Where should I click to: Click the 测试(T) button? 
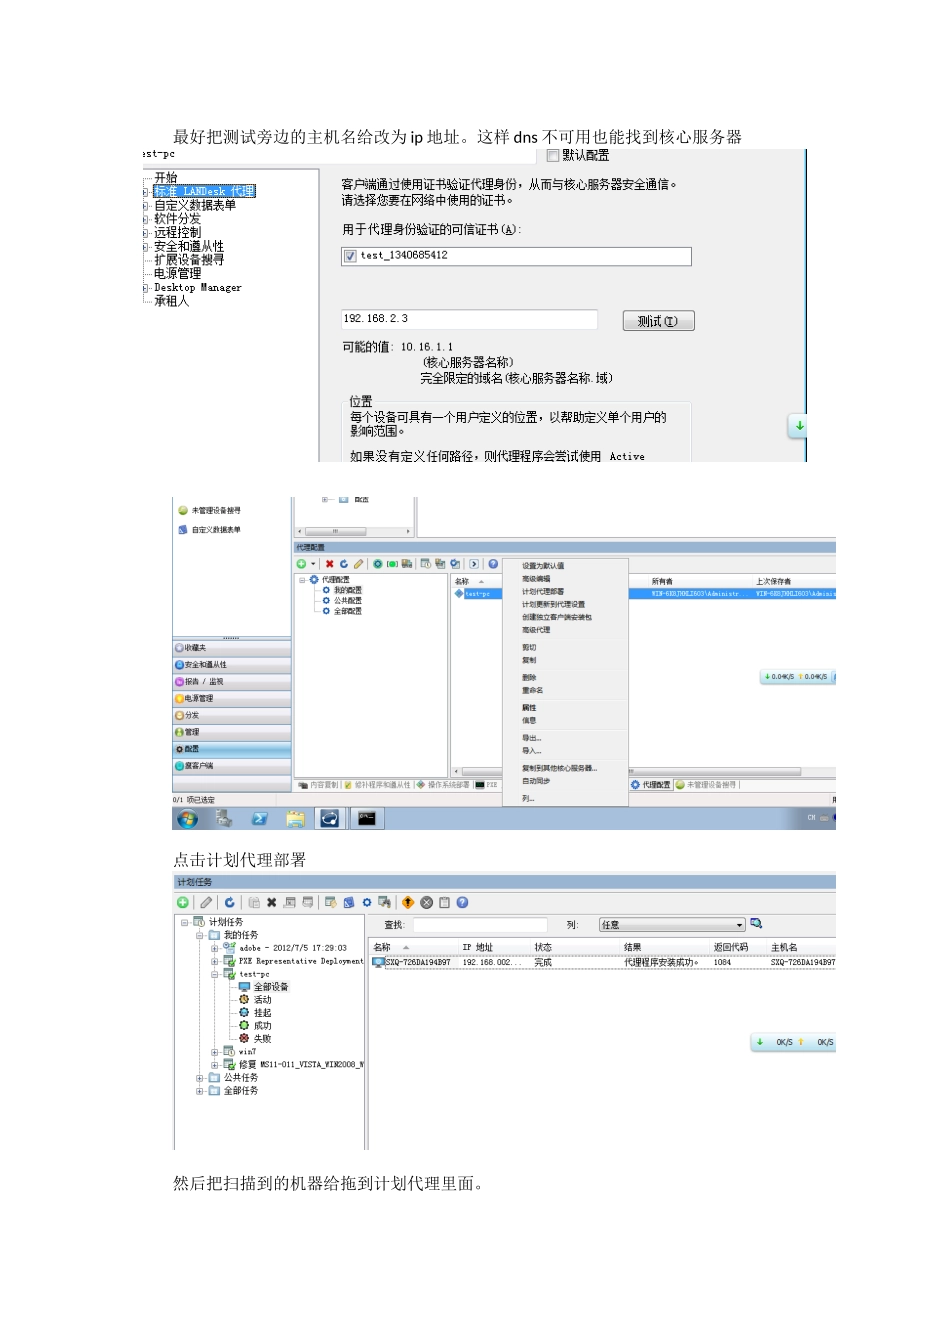(x=658, y=321)
